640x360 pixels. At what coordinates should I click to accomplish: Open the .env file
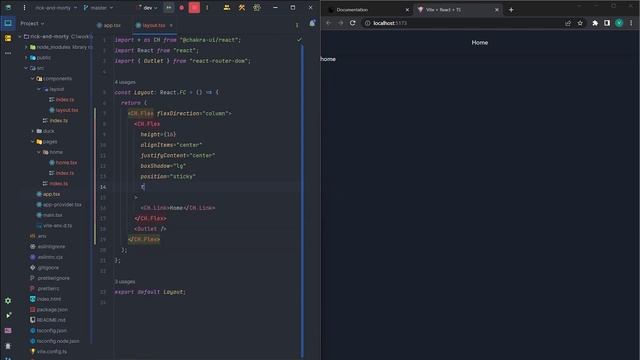[38, 236]
